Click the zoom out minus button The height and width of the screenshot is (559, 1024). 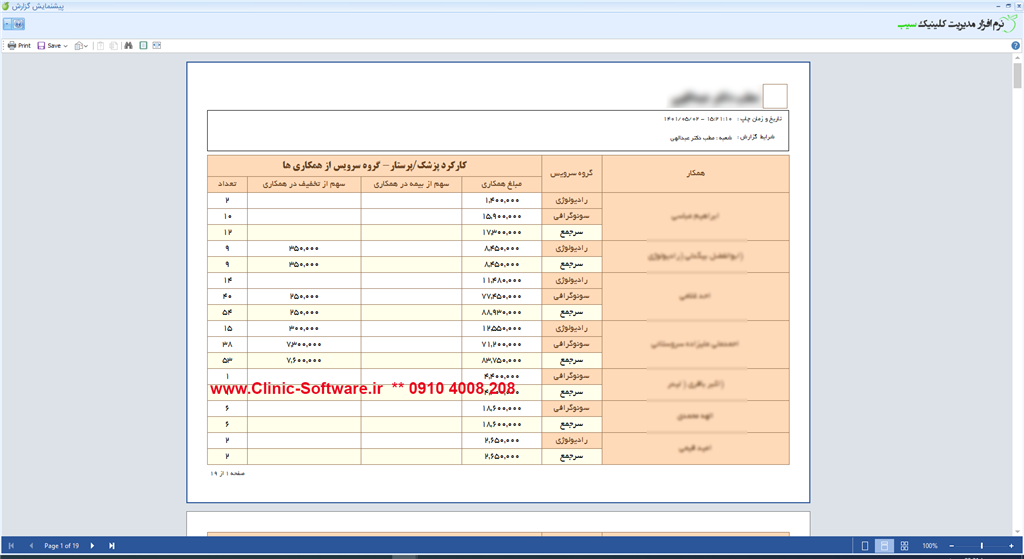pyautogui.click(x=952, y=545)
